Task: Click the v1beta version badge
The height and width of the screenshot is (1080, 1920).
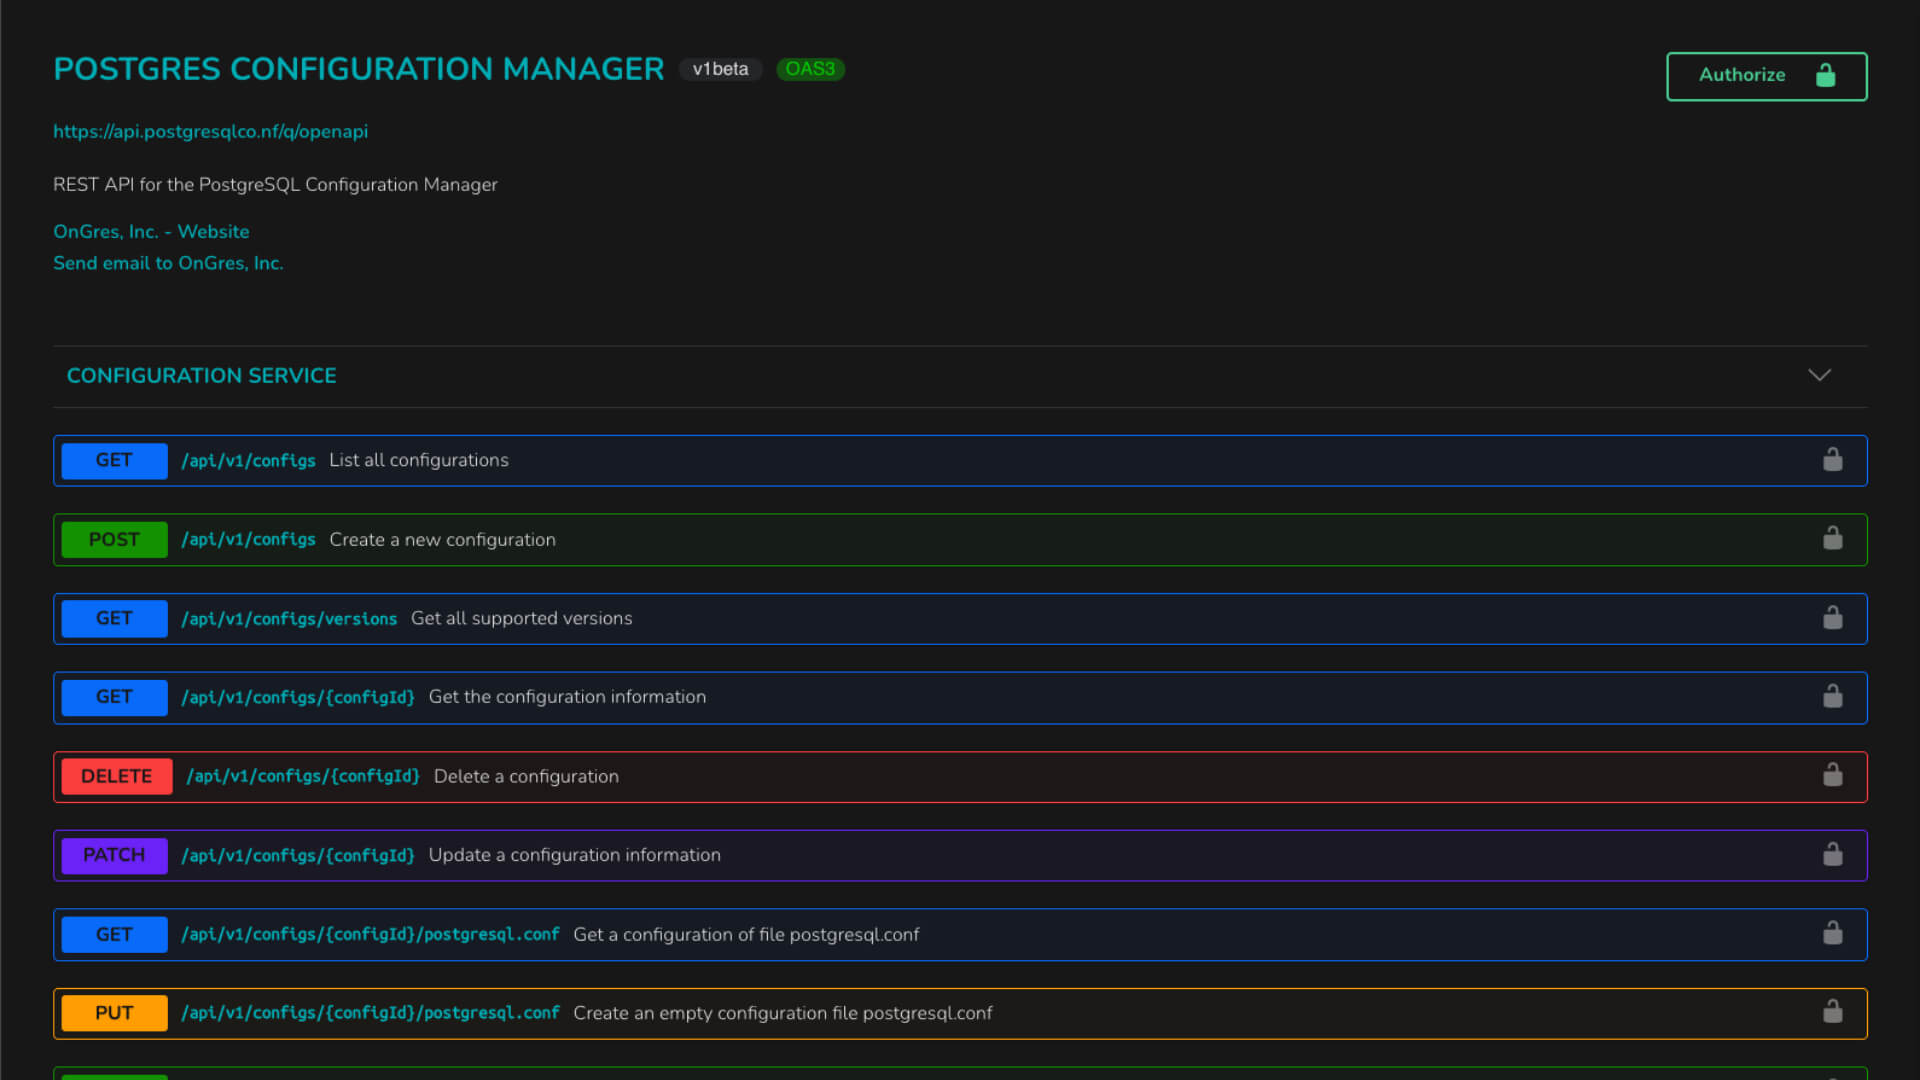Action: (720, 69)
